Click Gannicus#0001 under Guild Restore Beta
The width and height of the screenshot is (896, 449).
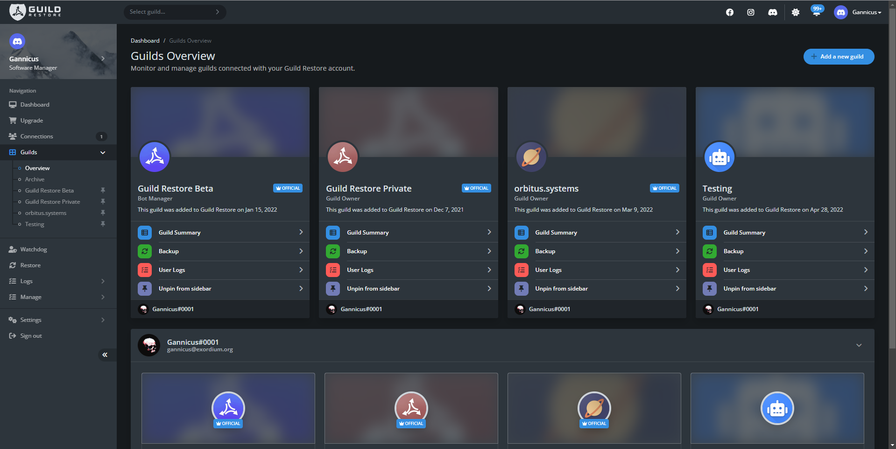(x=173, y=309)
